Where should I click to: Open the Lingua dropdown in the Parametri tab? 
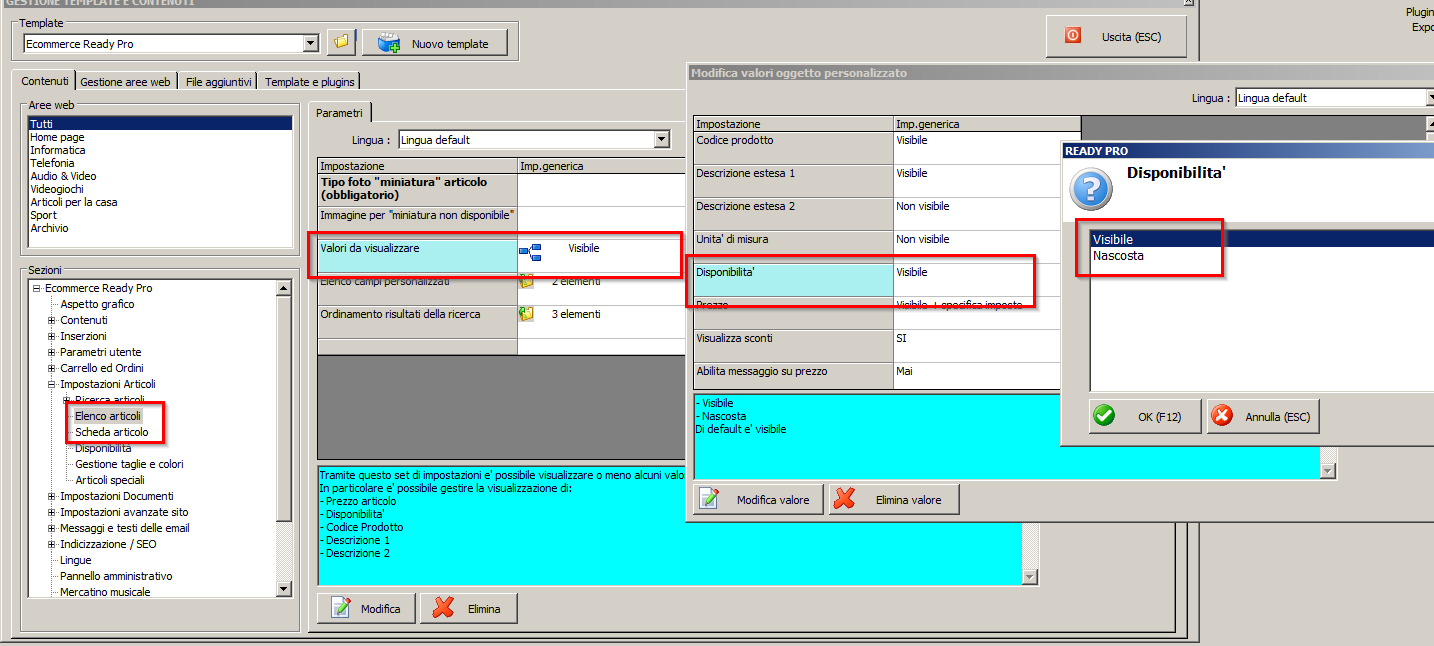[661, 139]
